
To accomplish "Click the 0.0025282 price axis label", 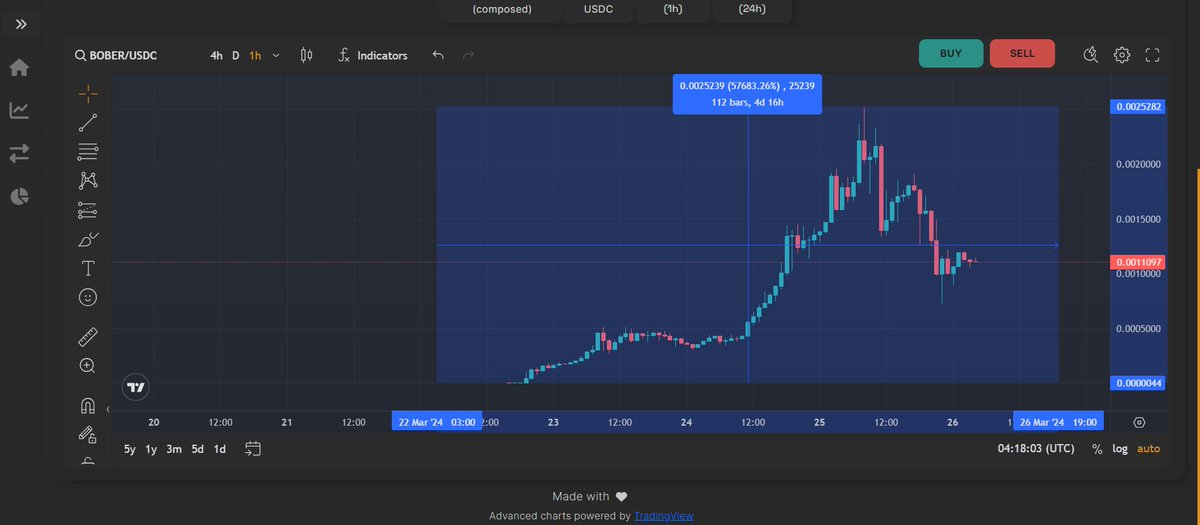I will tap(1138, 106).
